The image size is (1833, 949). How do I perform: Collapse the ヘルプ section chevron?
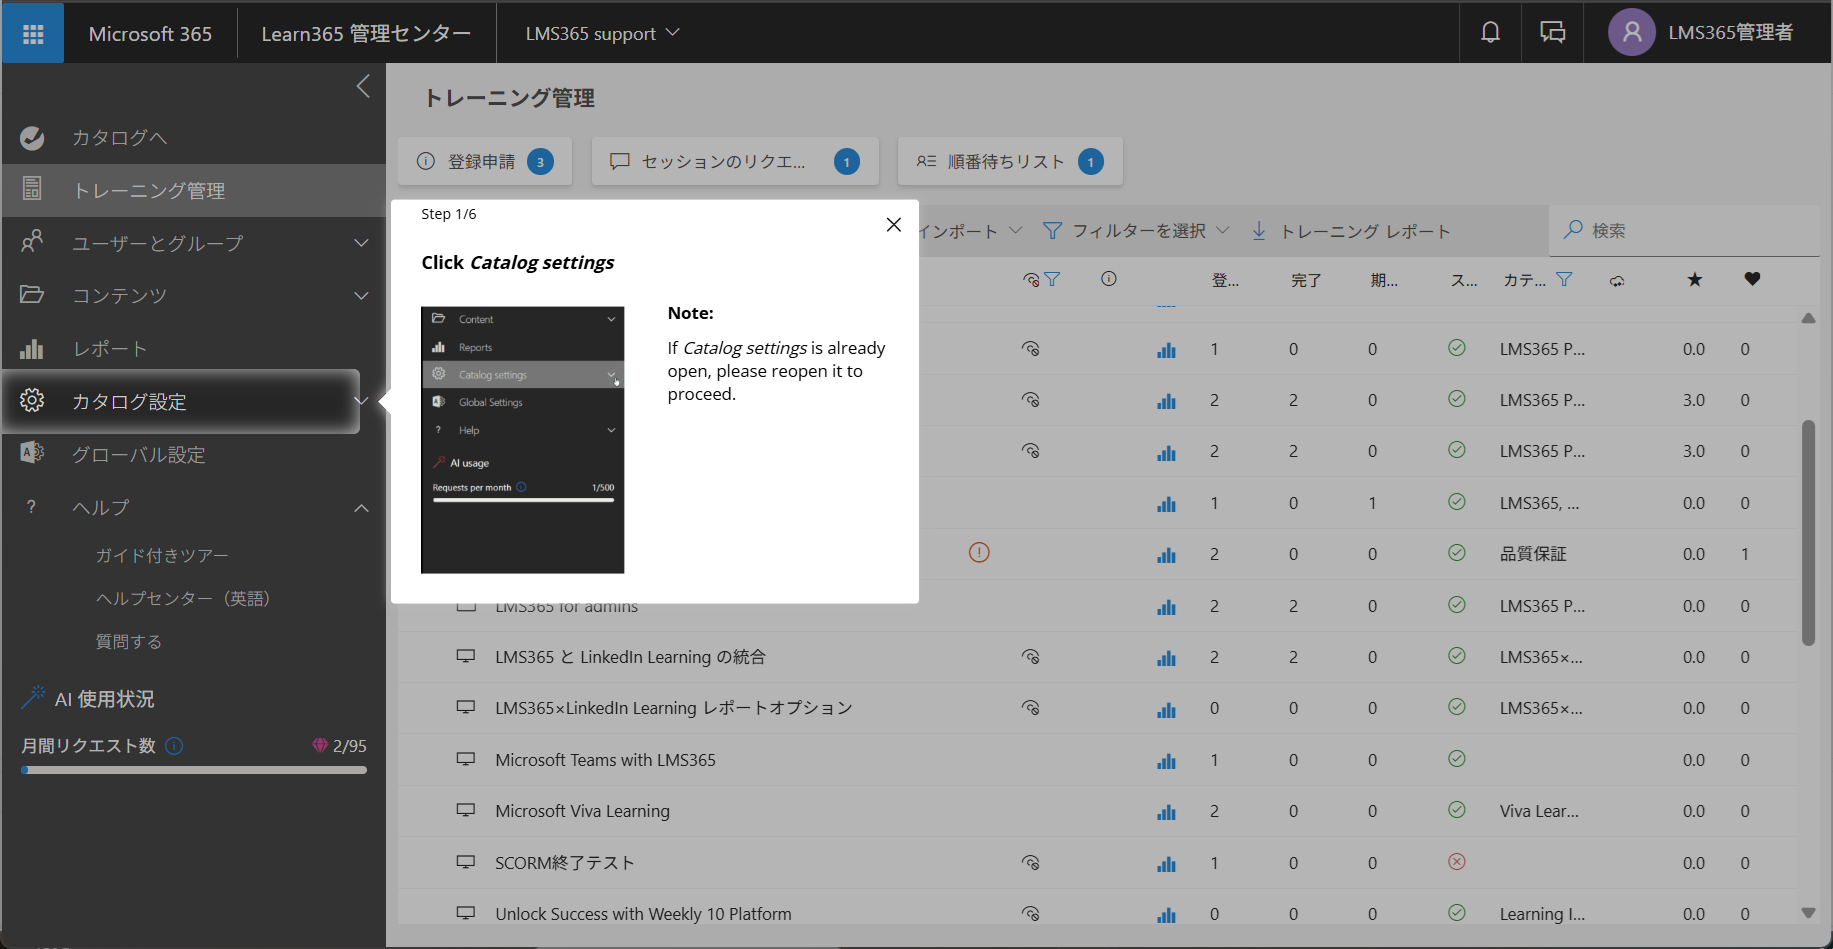click(x=361, y=508)
